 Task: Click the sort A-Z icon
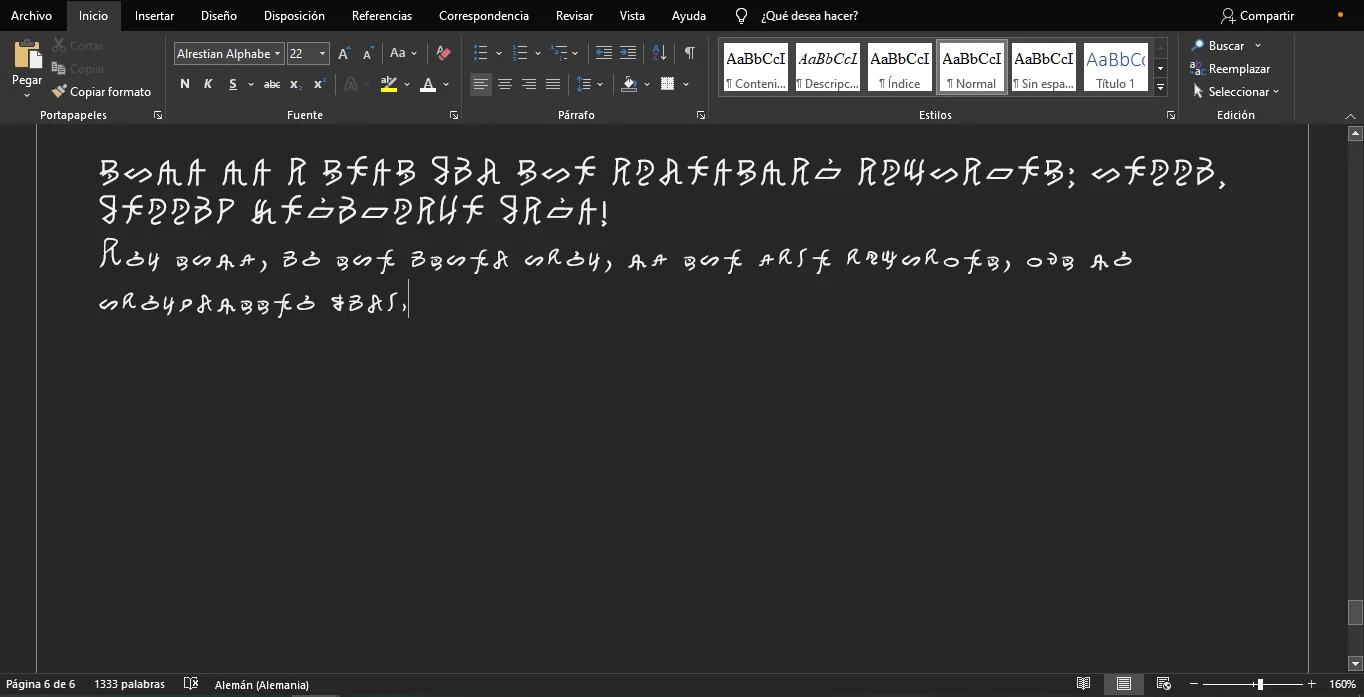tap(659, 54)
